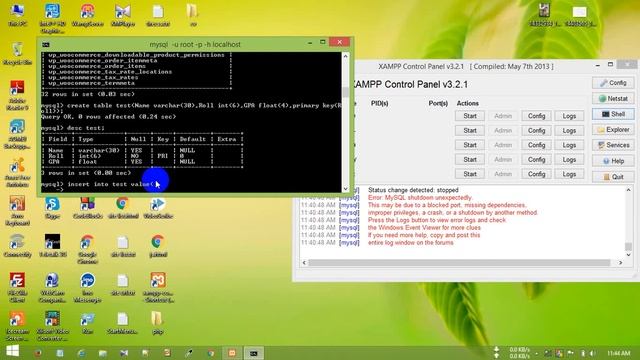Select the Xilisoft Video Converter desktop shortcut
This screenshot has width=640, height=360.
pyautogui.click(x=52, y=326)
